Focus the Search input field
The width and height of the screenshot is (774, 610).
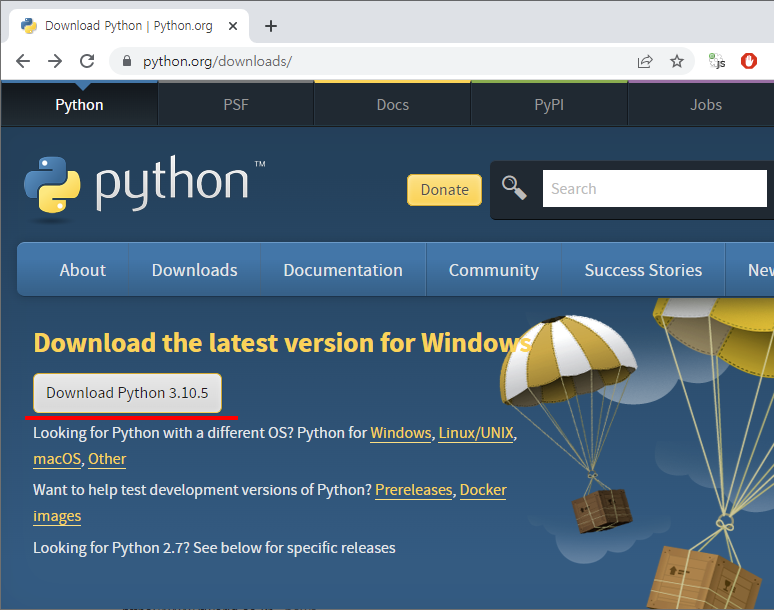(x=655, y=189)
